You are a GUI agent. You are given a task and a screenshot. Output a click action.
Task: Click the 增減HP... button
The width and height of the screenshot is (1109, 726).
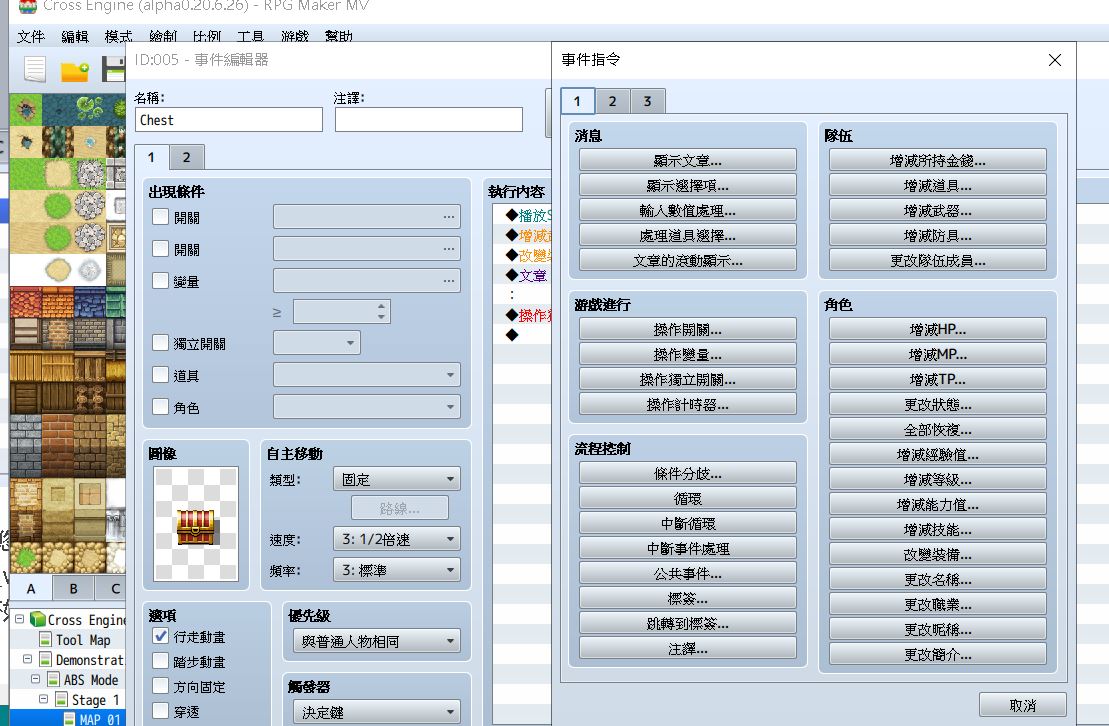937,330
